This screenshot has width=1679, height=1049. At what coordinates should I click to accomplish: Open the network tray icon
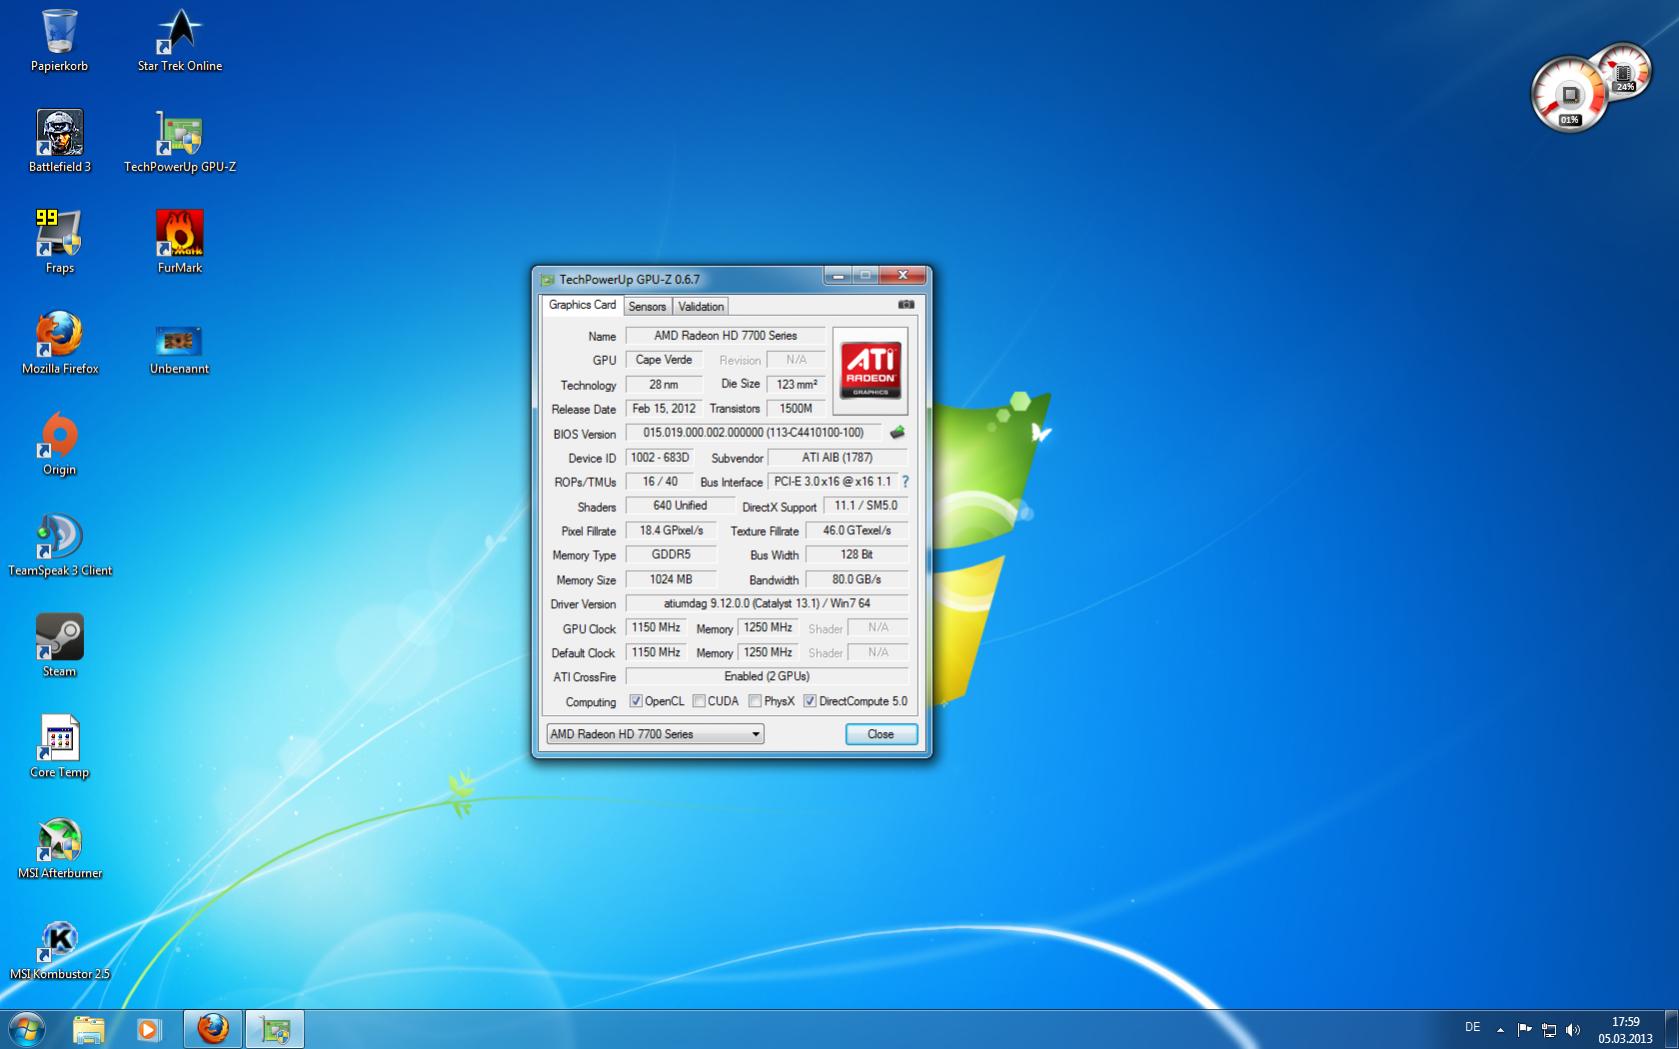(x=1549, y=1029)
